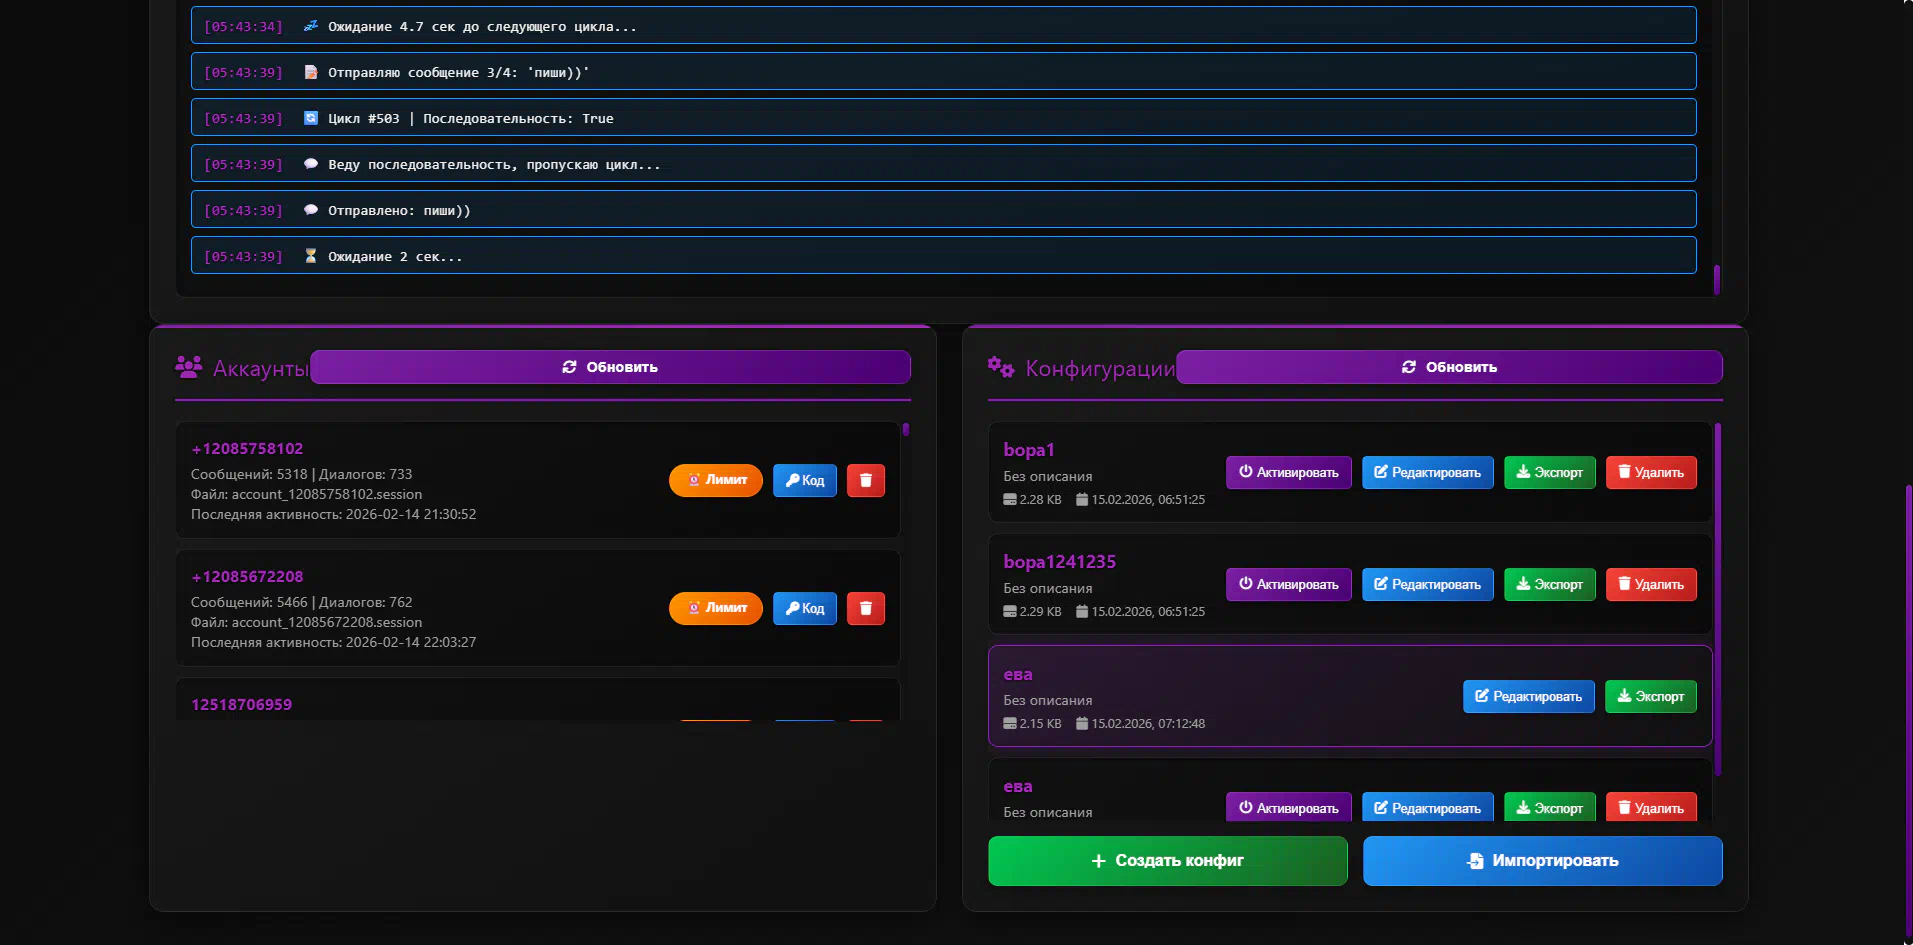The height and width of the screenshot is (945, 1913).
Task: Click Код key button for +12085758102
Action: click(804, 481)
